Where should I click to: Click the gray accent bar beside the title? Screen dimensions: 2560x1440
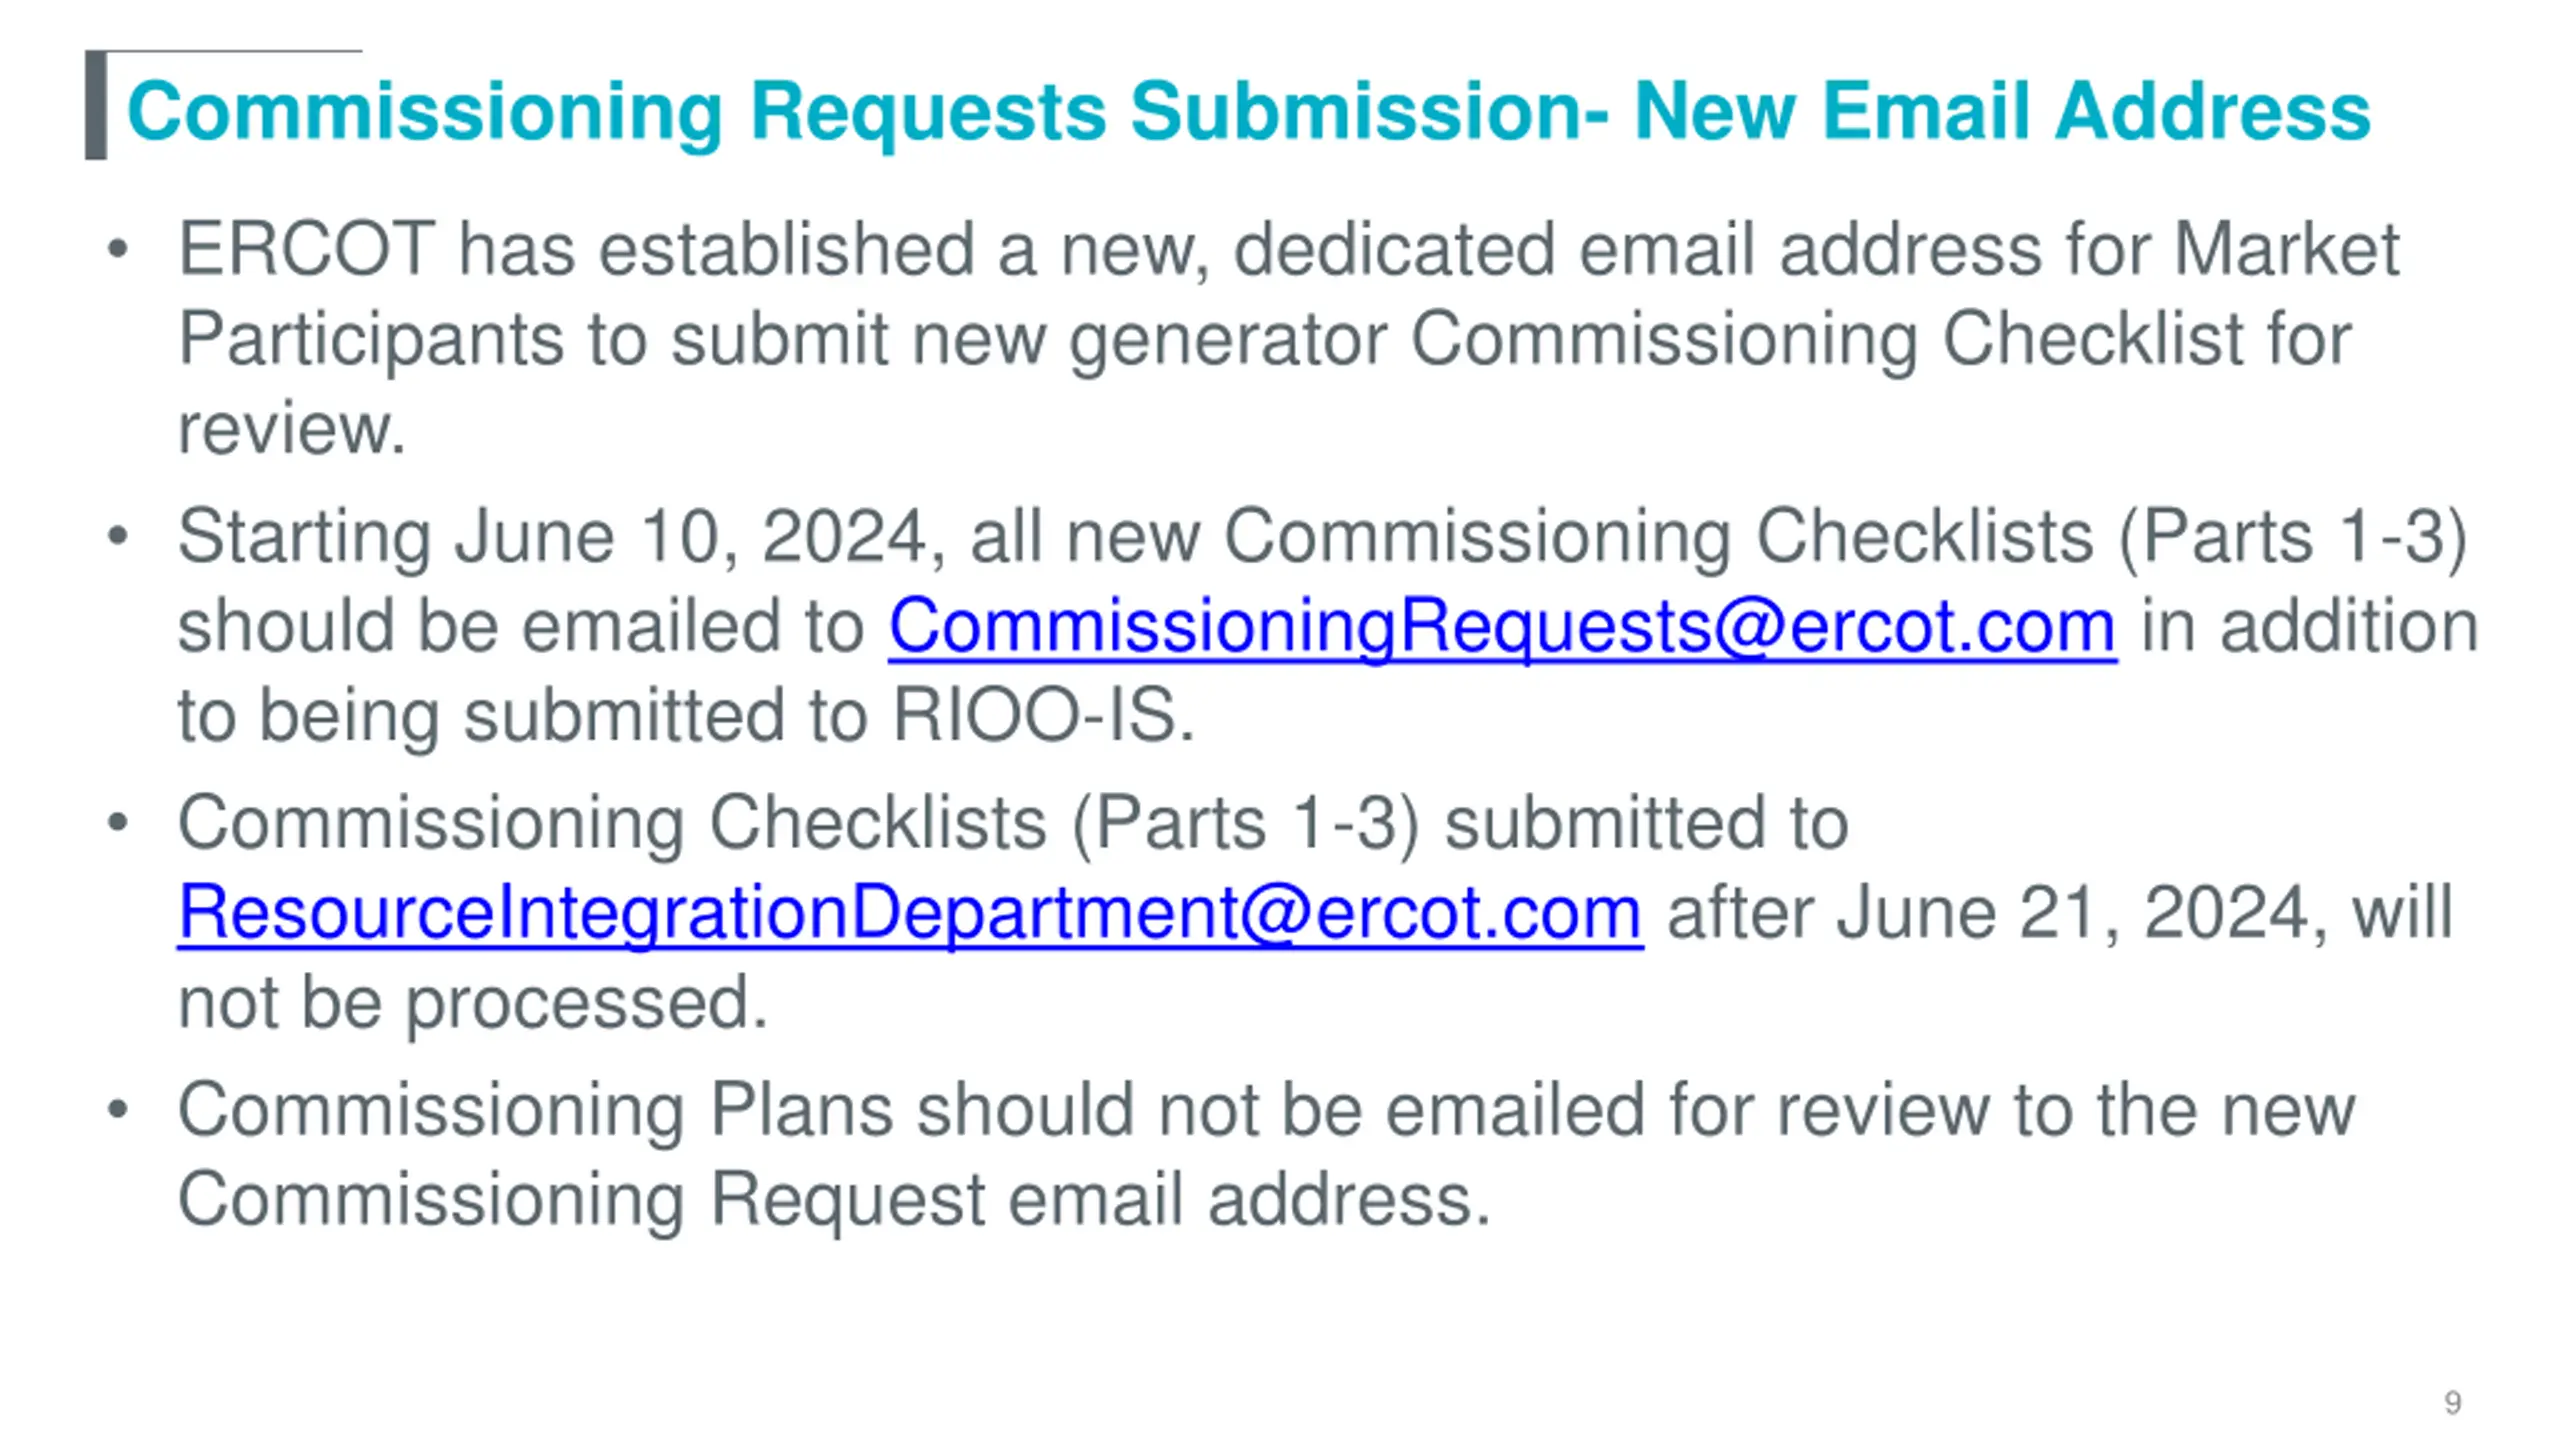[96, 105]
